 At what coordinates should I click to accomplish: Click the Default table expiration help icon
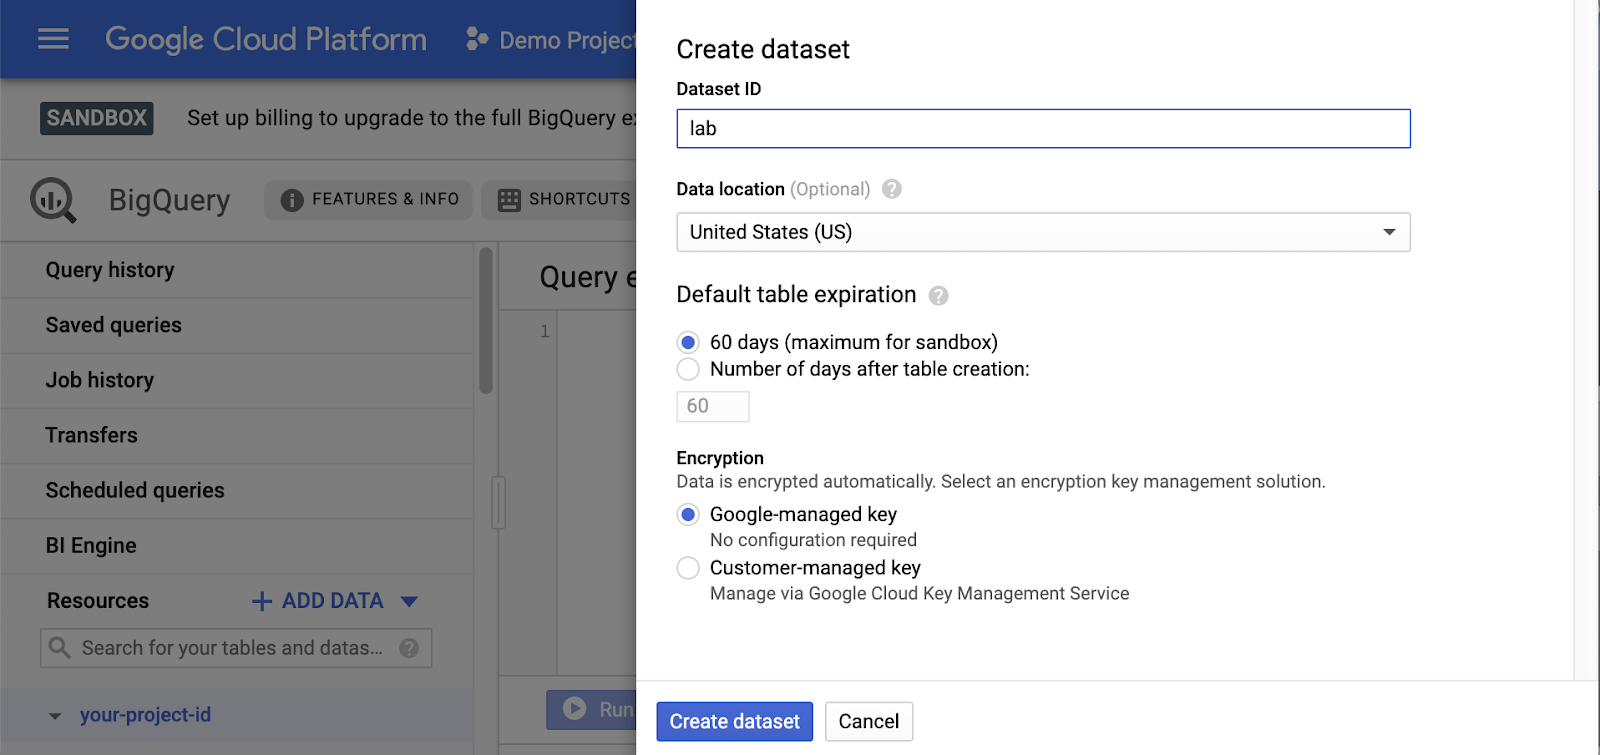click(938, 296)
